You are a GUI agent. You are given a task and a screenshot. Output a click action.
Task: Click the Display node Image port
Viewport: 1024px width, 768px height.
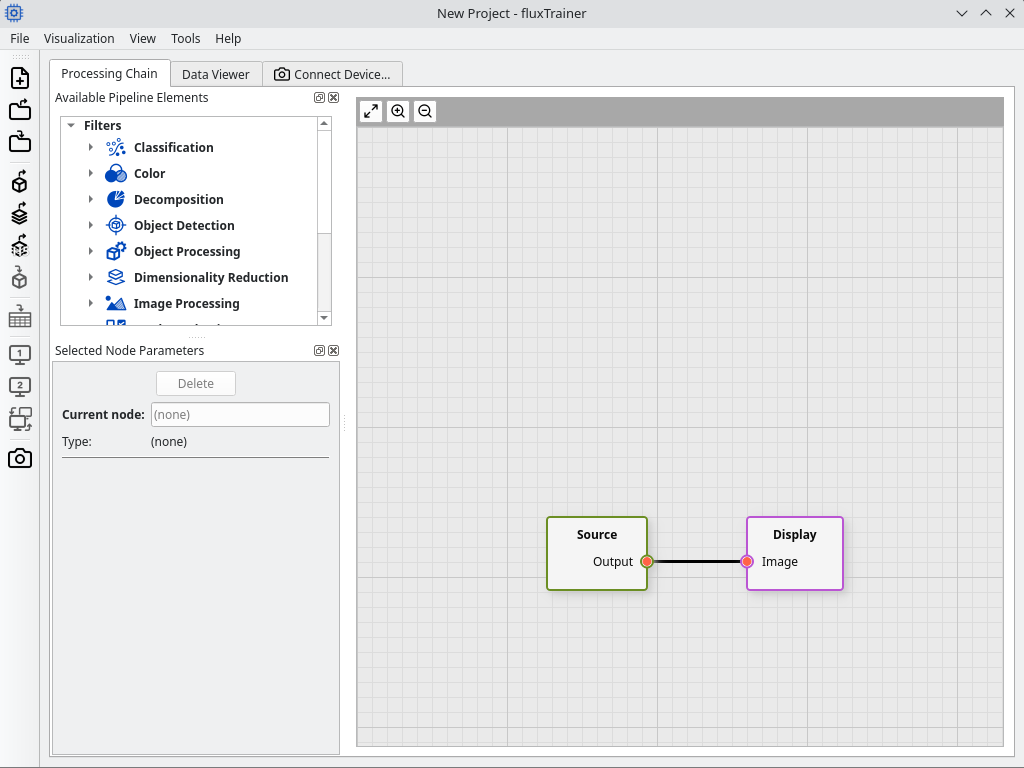click(747, 562)
